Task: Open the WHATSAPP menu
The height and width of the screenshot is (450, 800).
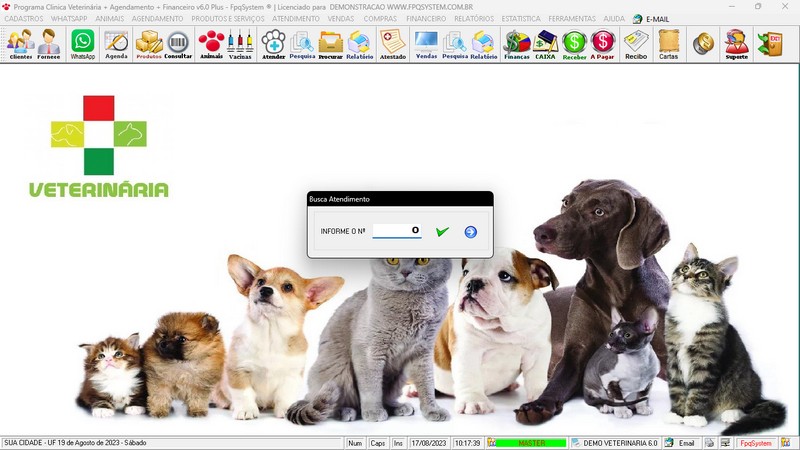Action: point(69,19)
